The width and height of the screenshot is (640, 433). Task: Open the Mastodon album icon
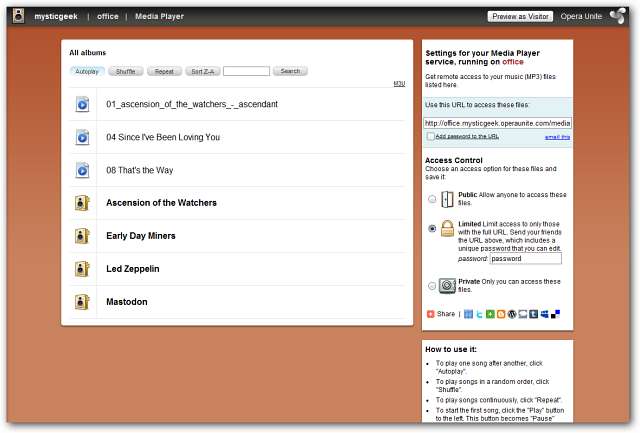tap(82, 302)
